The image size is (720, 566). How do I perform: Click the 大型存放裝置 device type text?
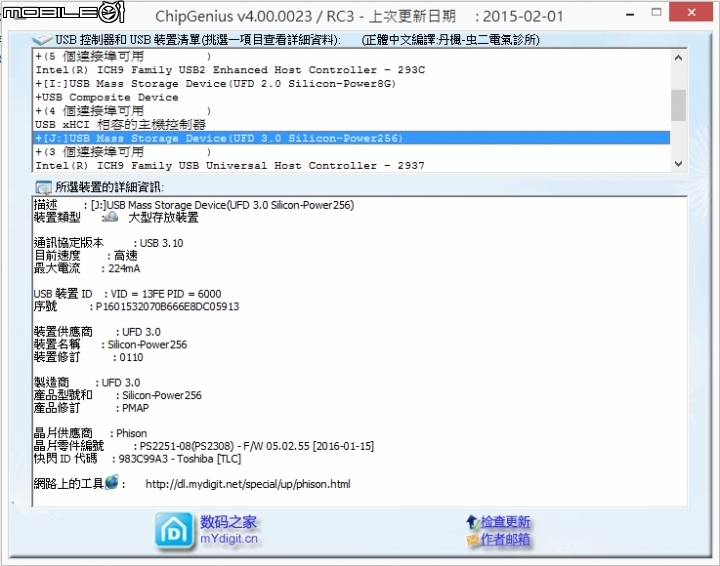coord(163,218)
